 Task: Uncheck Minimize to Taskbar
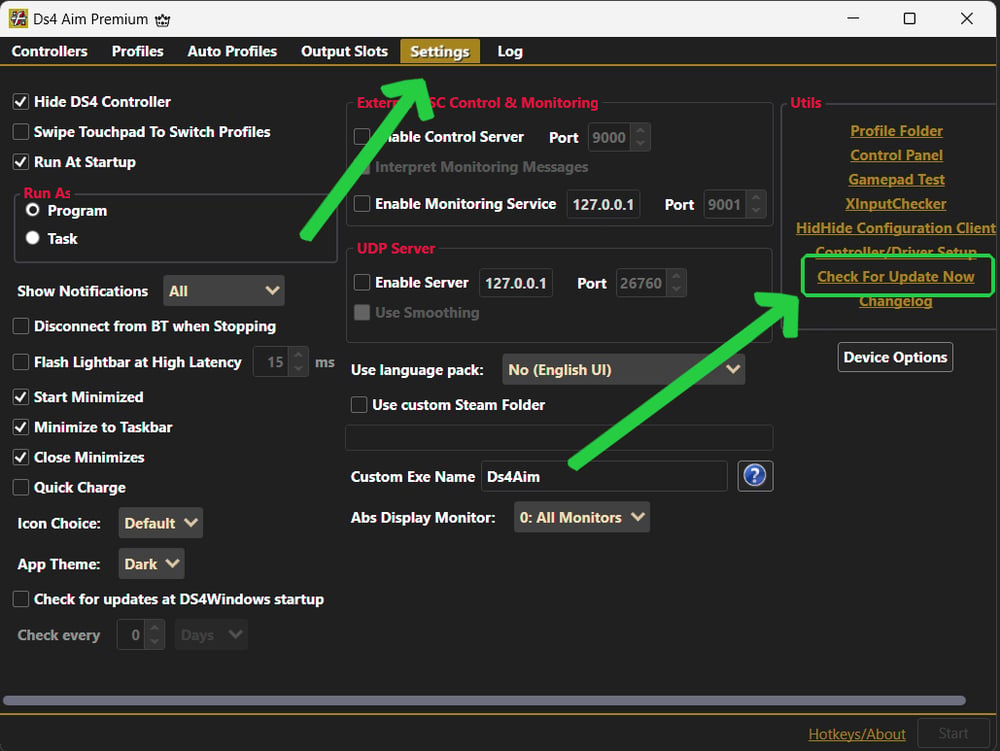[x=20, y=427]
